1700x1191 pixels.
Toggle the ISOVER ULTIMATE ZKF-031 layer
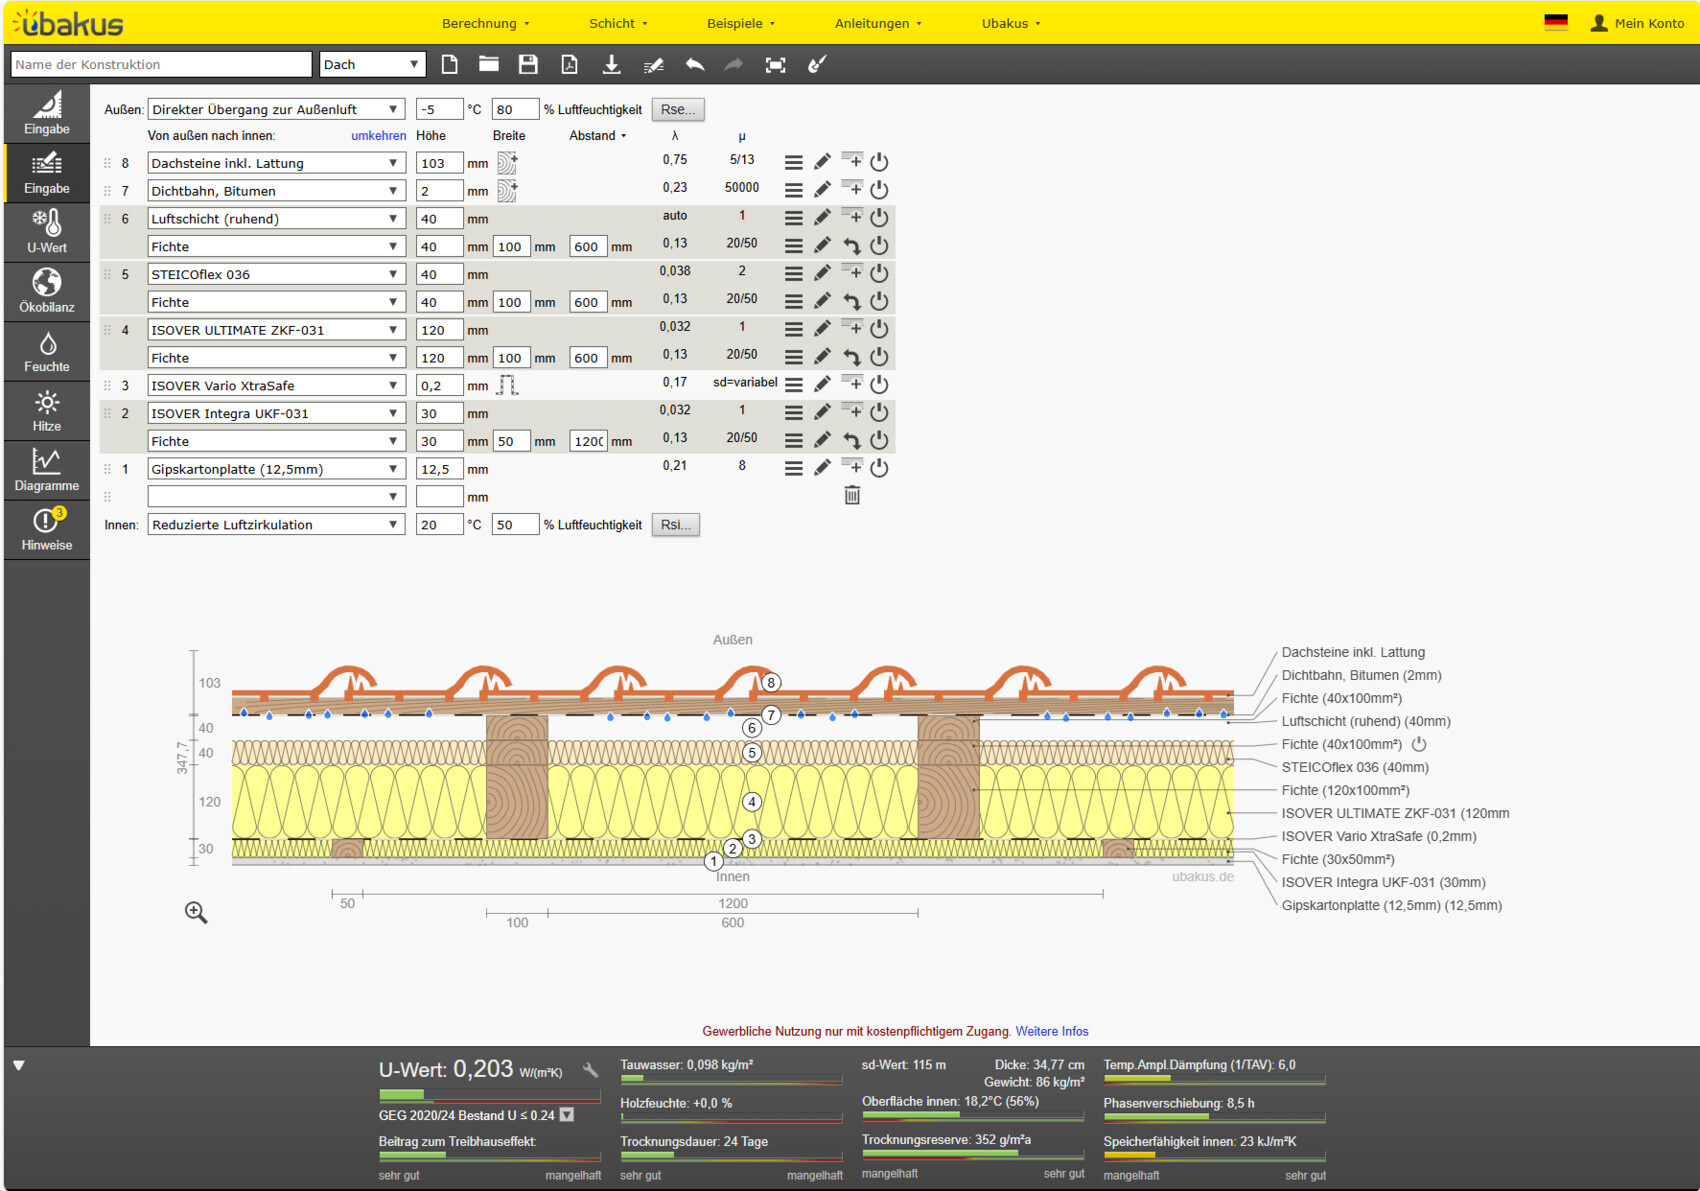click(x=879, y=329)
